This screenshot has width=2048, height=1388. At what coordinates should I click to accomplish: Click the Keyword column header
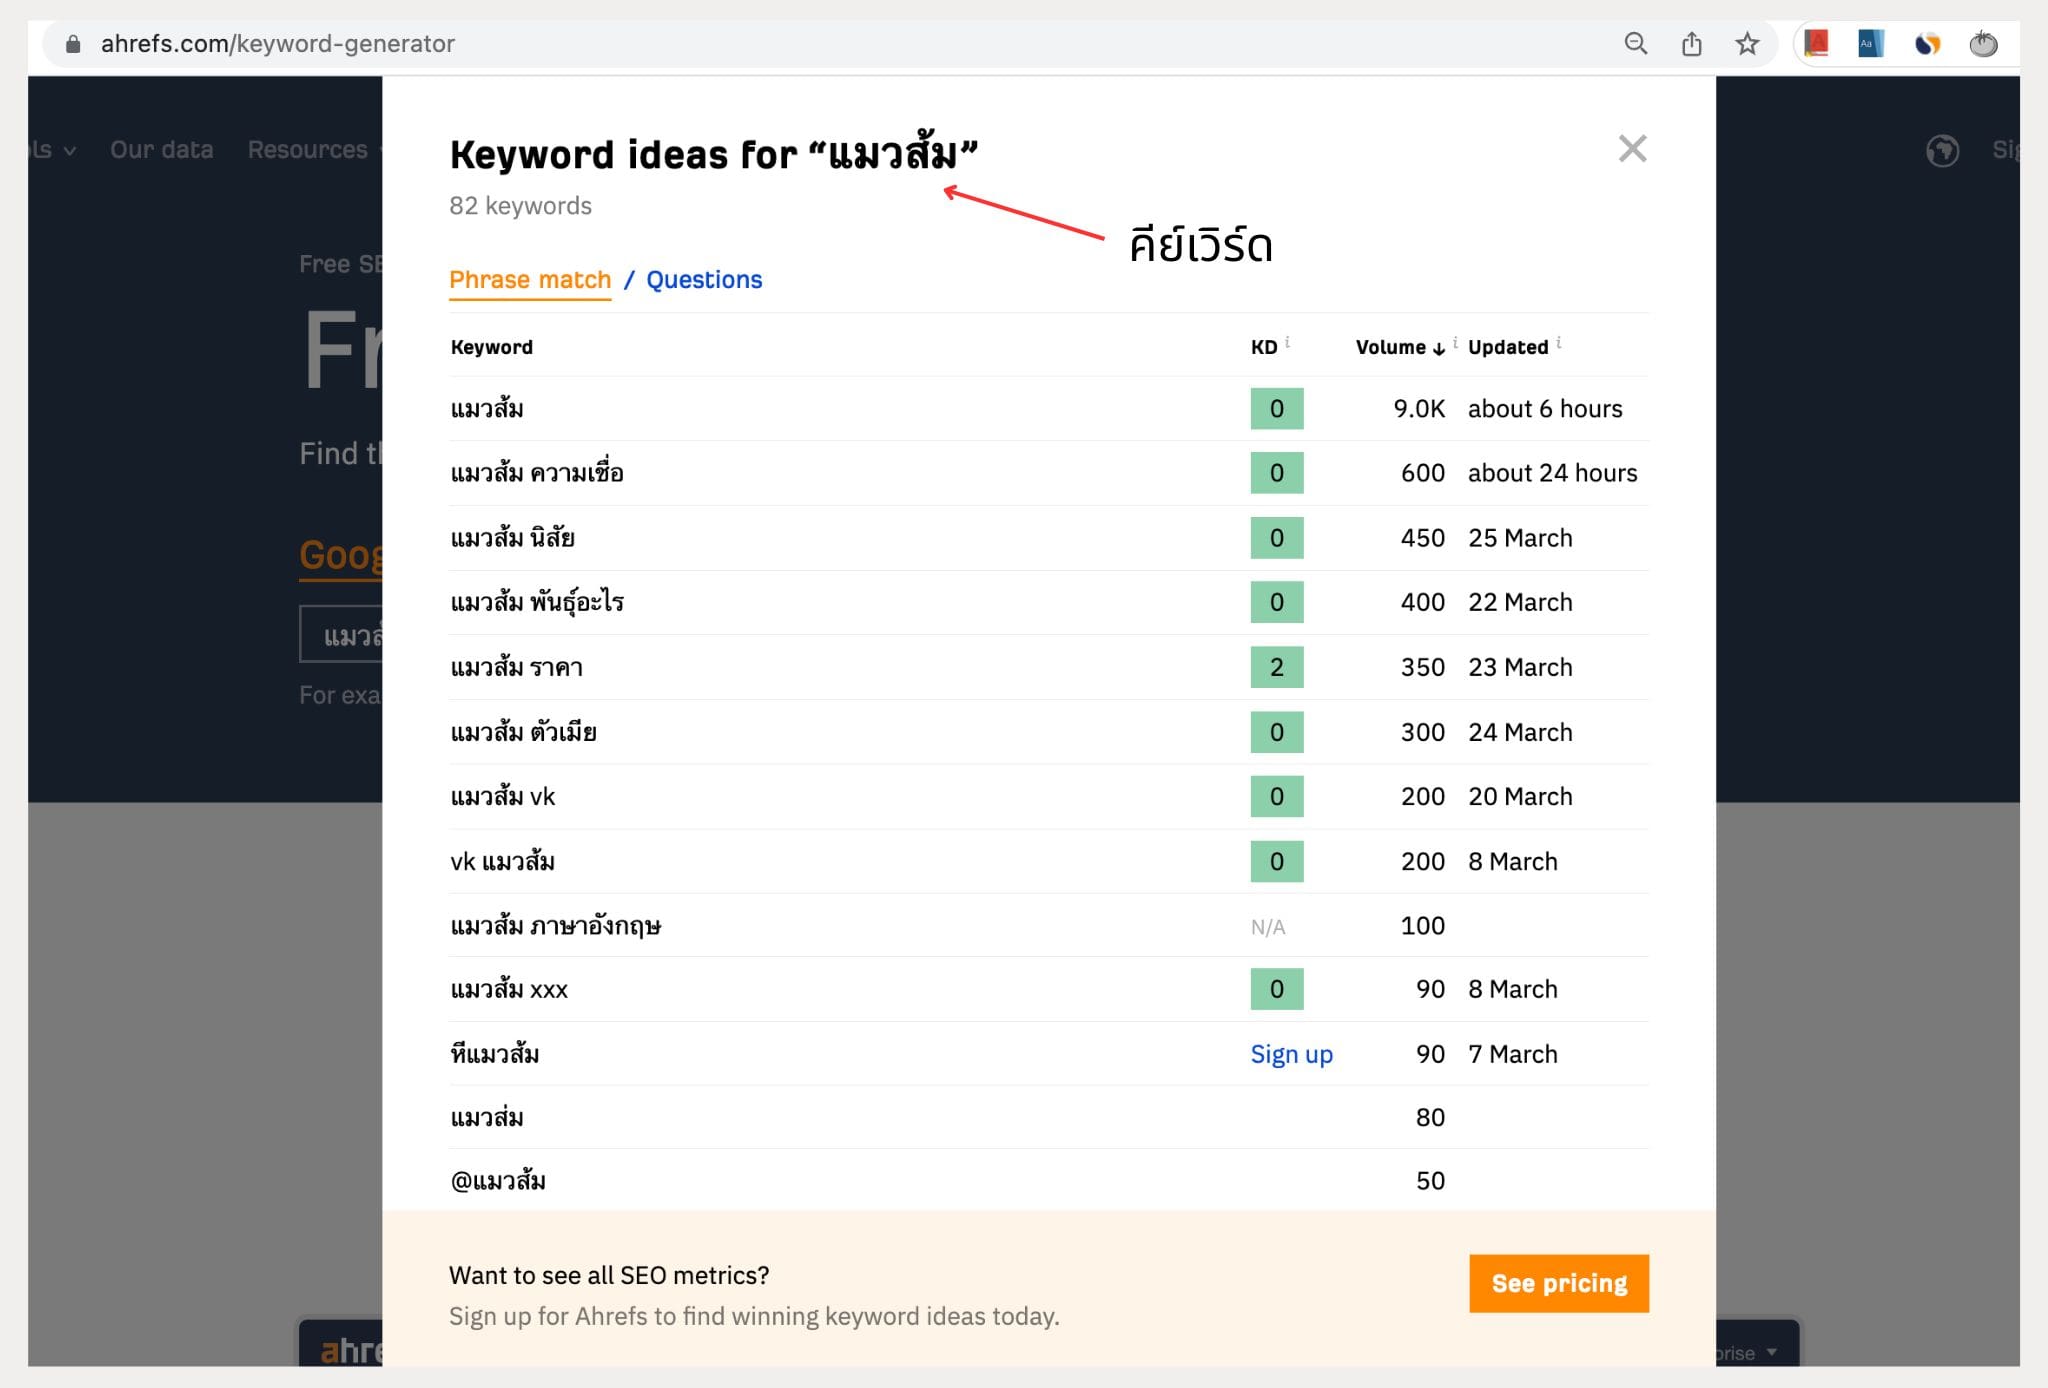(491, 347)
